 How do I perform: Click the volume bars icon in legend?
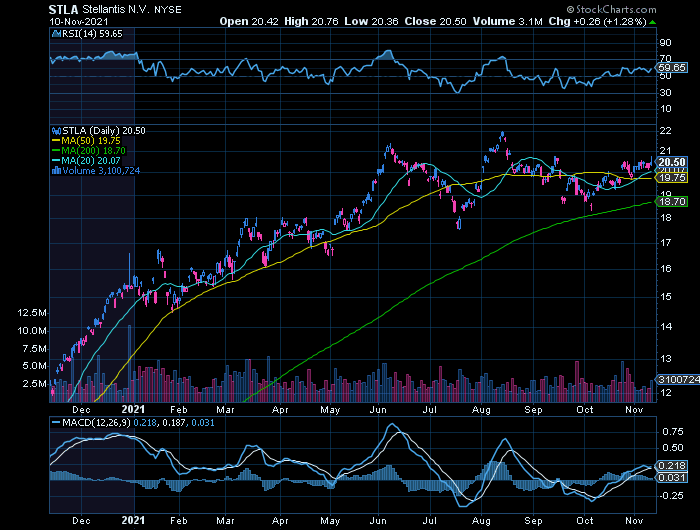[x=57, y=171]
